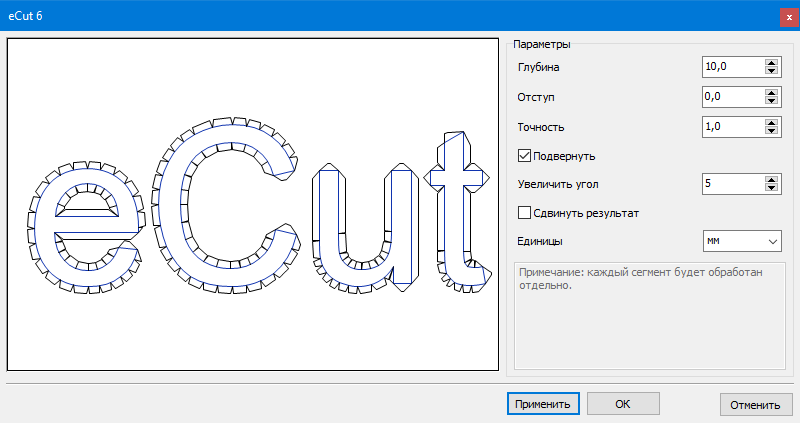800x423 pixels.
Task: Open the Единицы units dropdown
Action: (742, 241)
